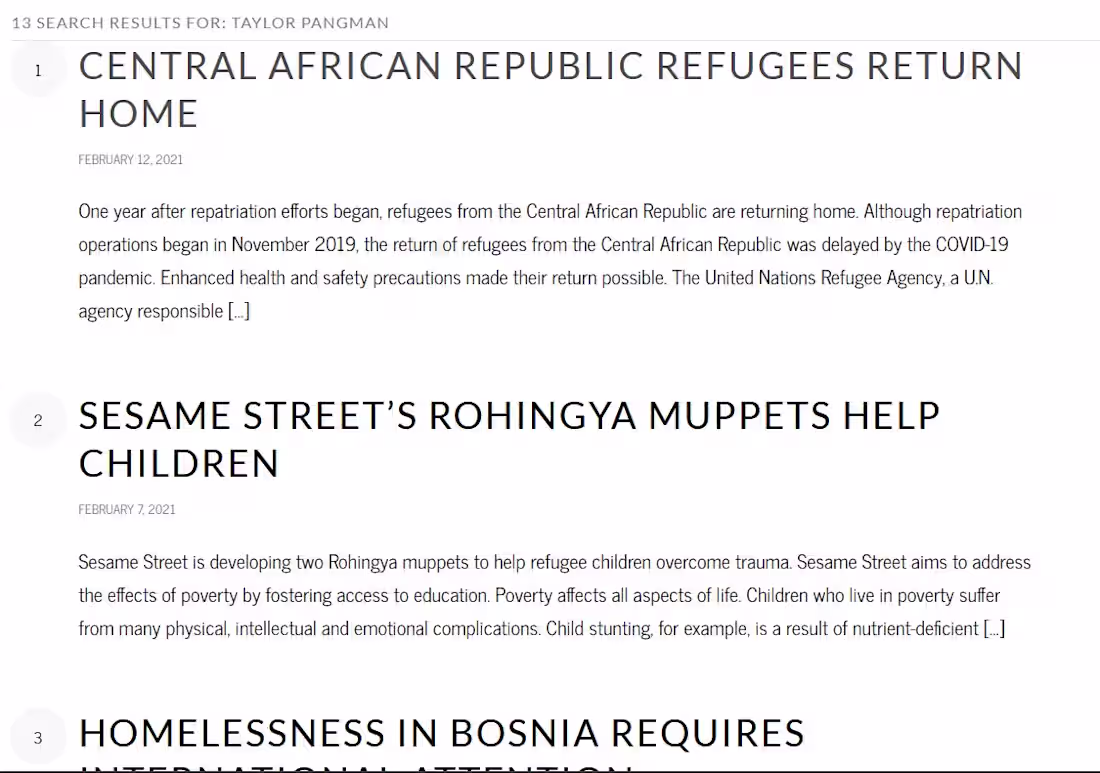Click the ellipsis after "agency responsible"

coord(239,311)
